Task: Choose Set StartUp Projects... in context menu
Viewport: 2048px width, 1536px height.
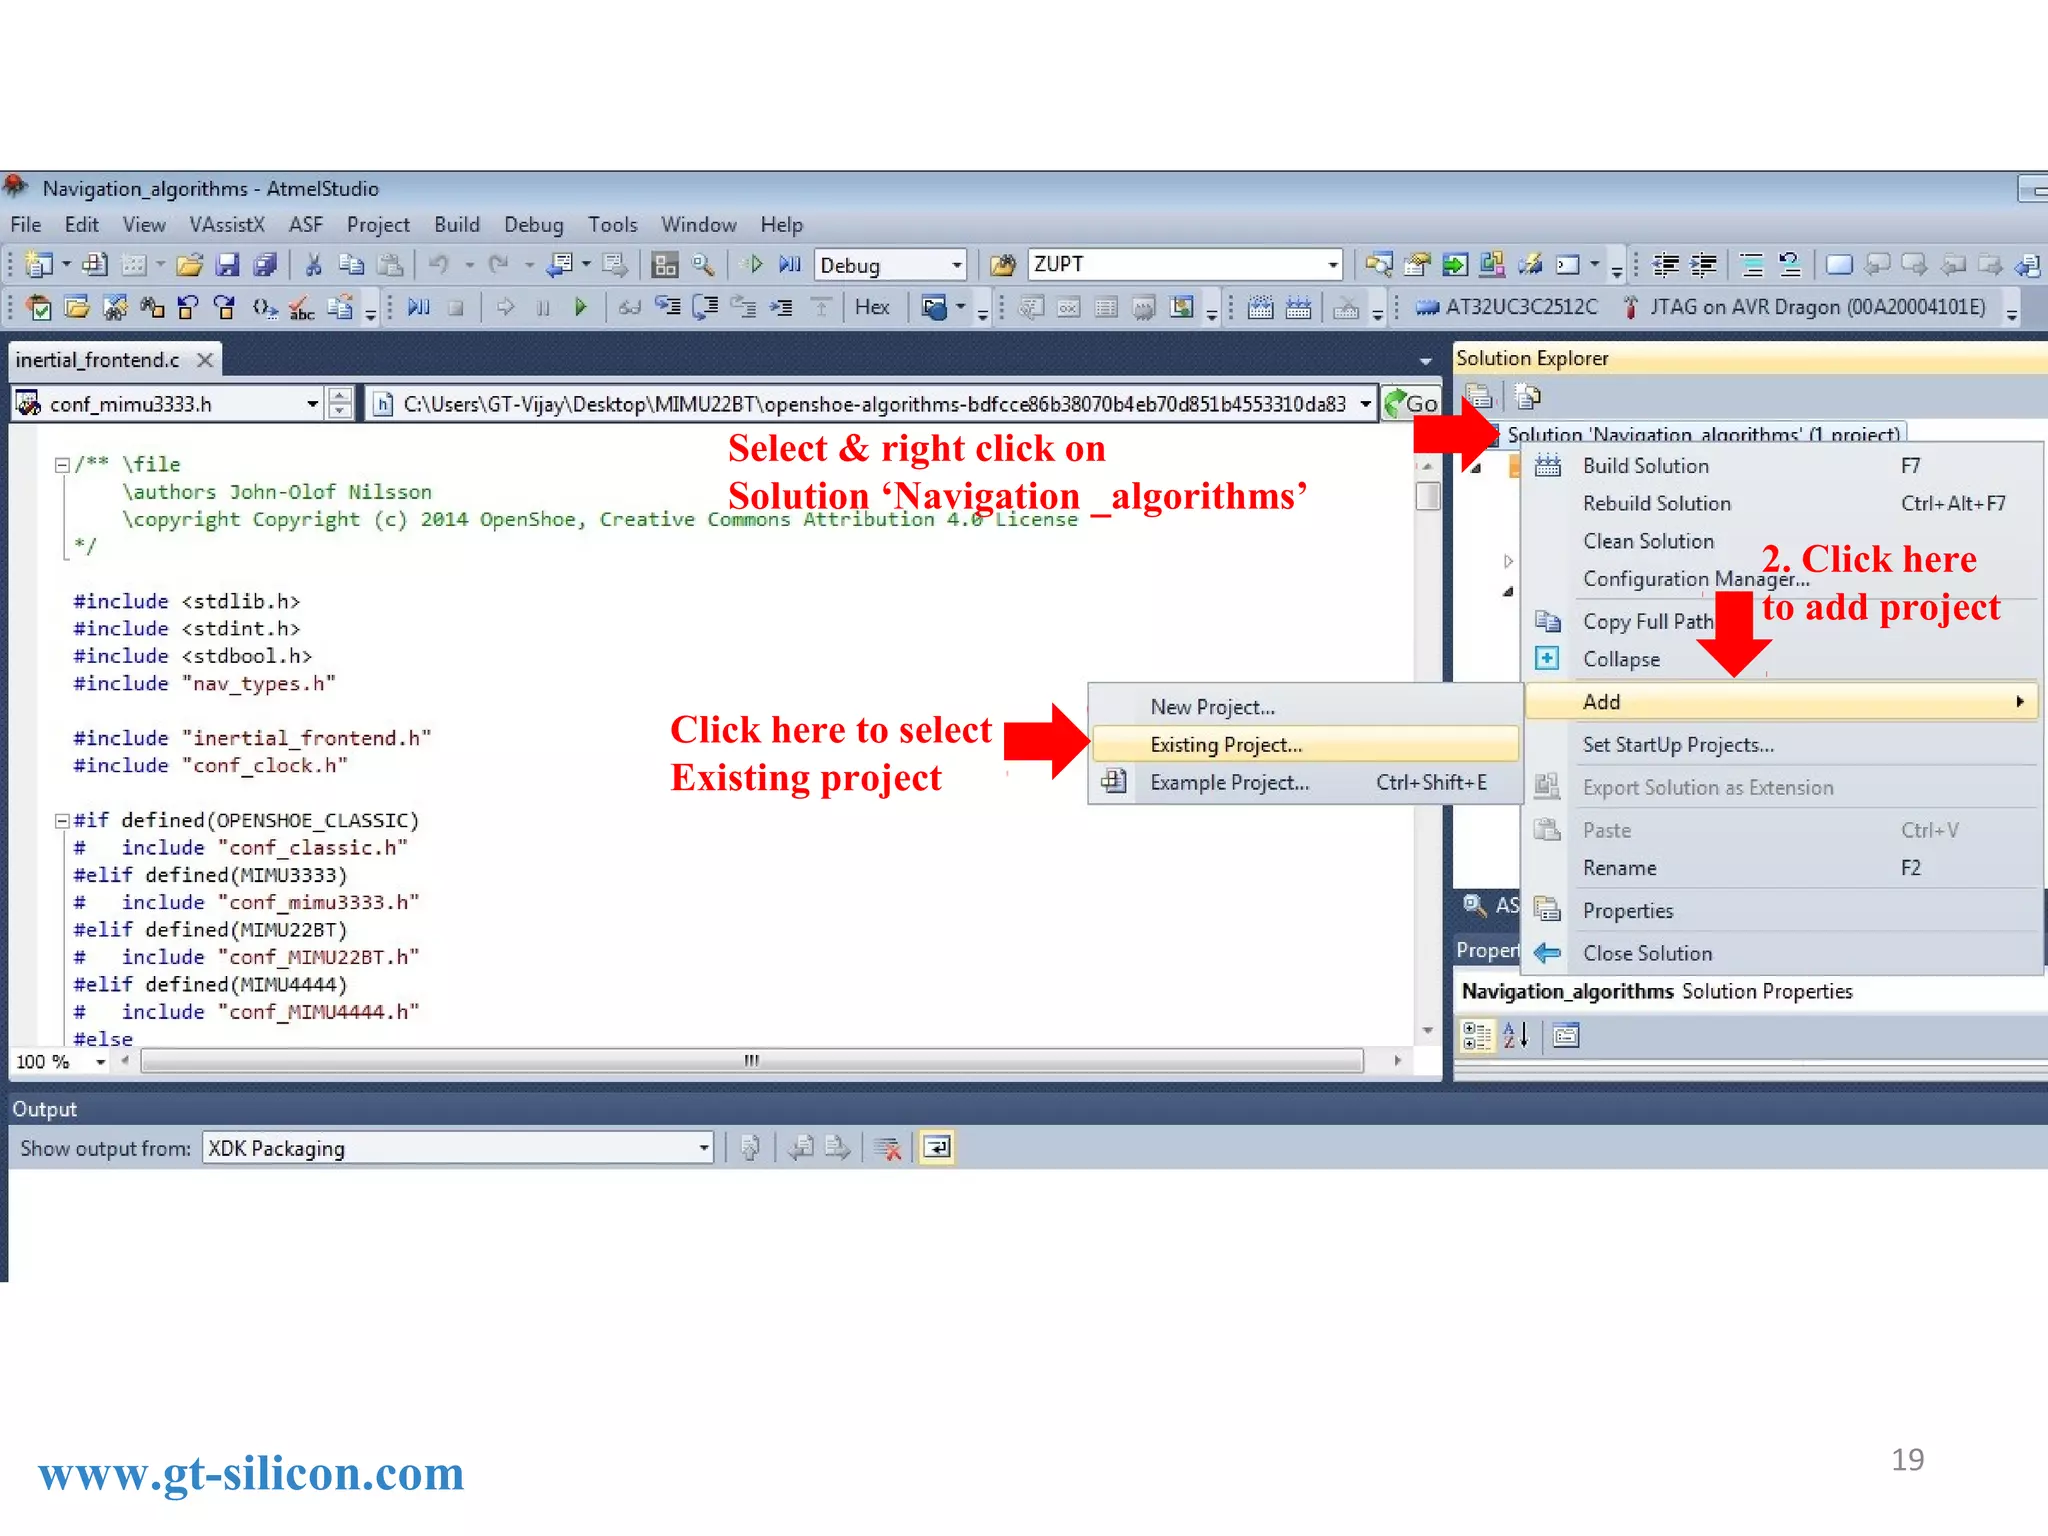Action: coord(1782,745)
